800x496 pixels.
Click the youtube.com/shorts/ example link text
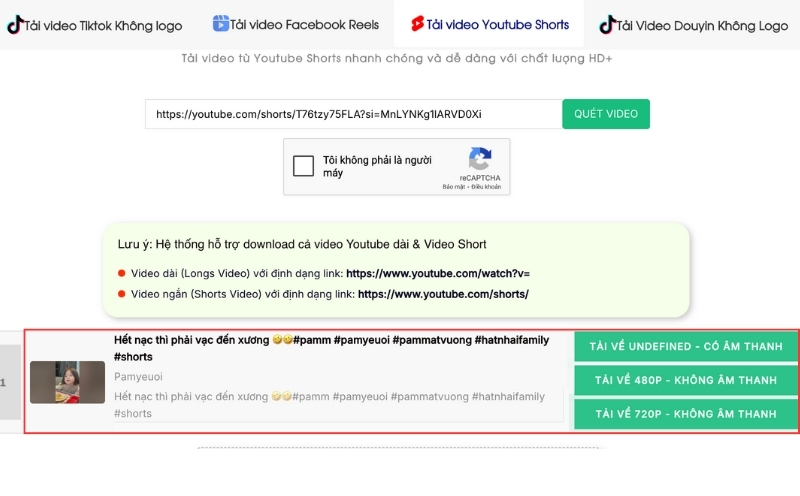click(x=443, y=294)
